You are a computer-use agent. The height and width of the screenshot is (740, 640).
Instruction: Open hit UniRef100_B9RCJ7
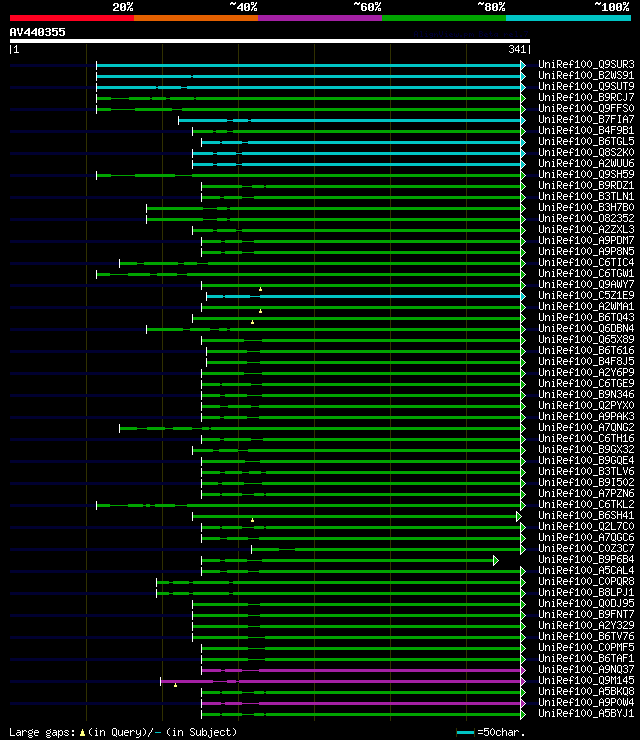pos(586,97)
